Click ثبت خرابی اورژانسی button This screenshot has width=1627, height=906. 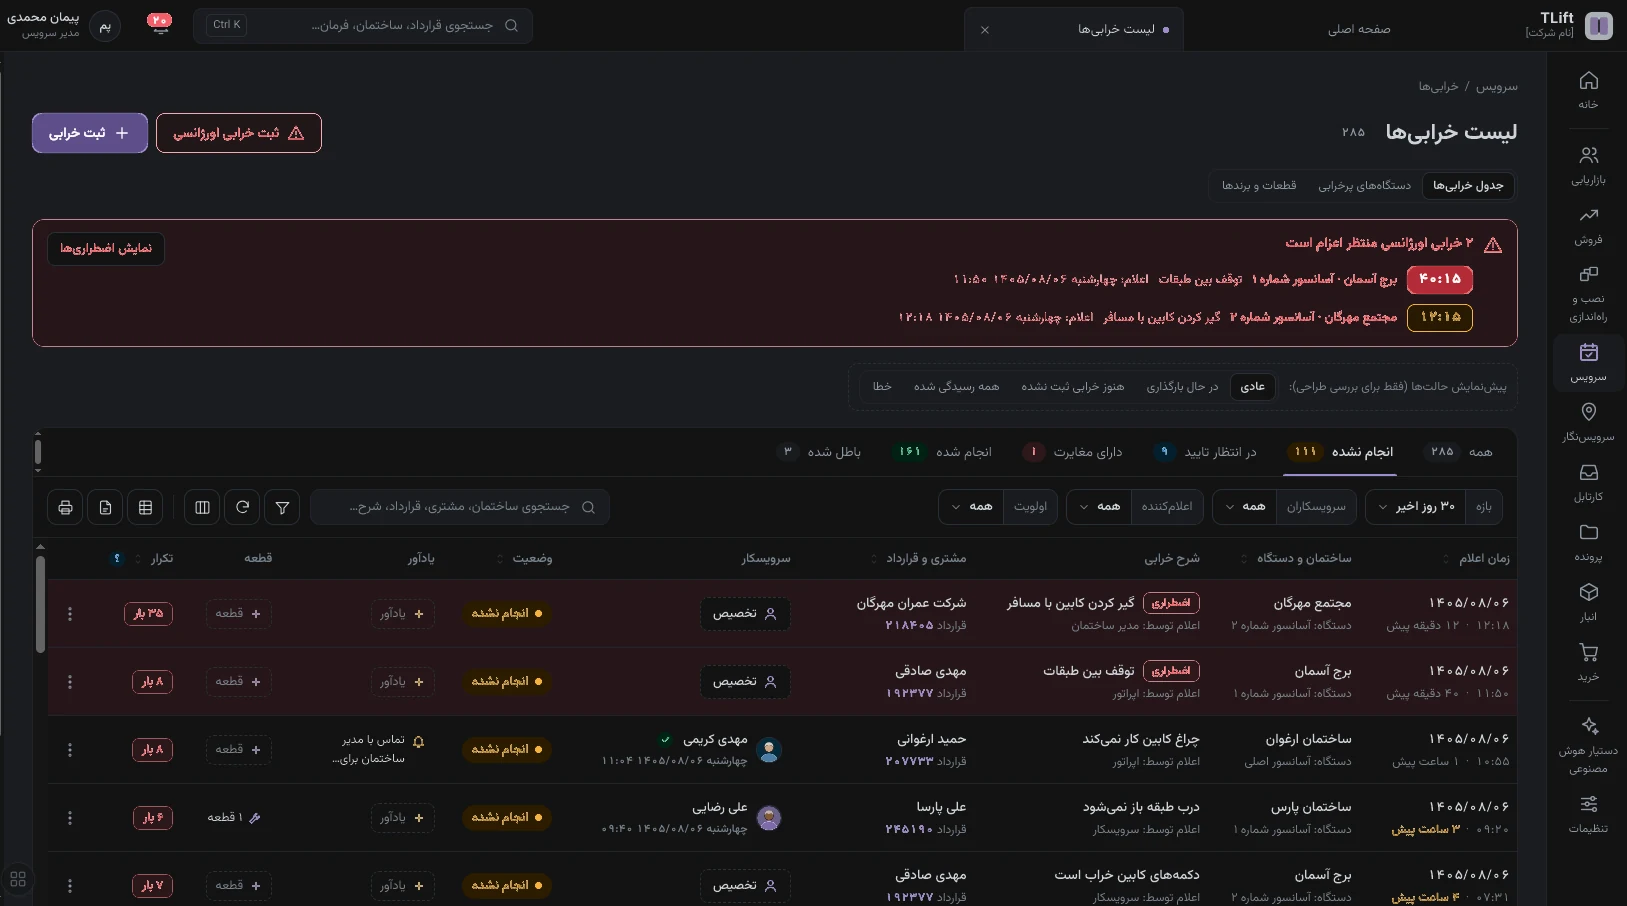point(239,133)
